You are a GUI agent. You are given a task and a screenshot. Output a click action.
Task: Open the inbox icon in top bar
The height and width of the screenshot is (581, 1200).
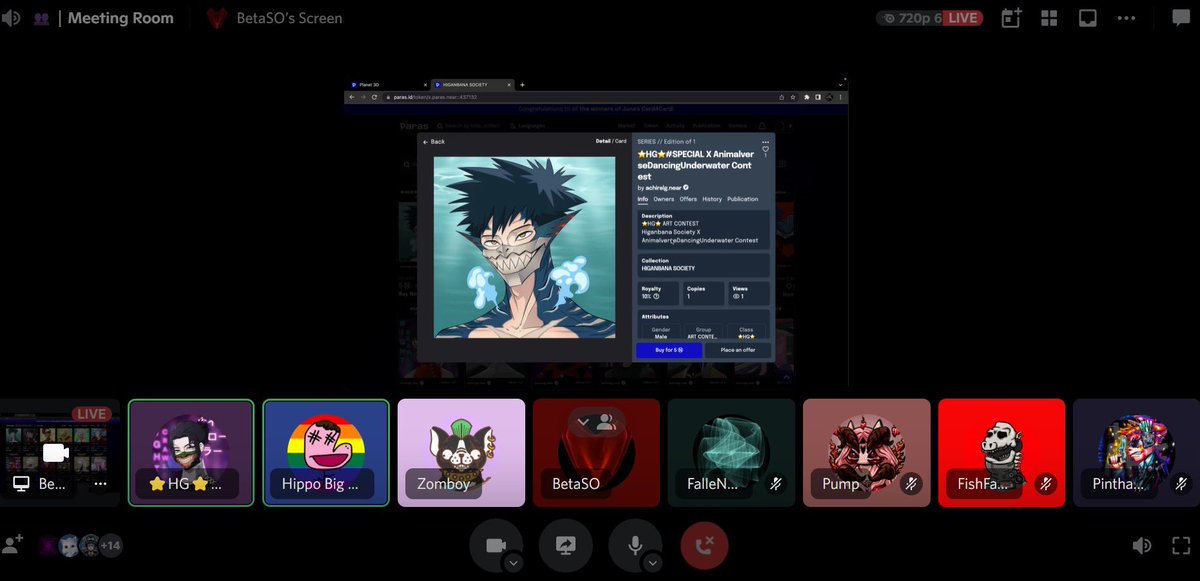pyautogui.click(x=1087, y=18)
